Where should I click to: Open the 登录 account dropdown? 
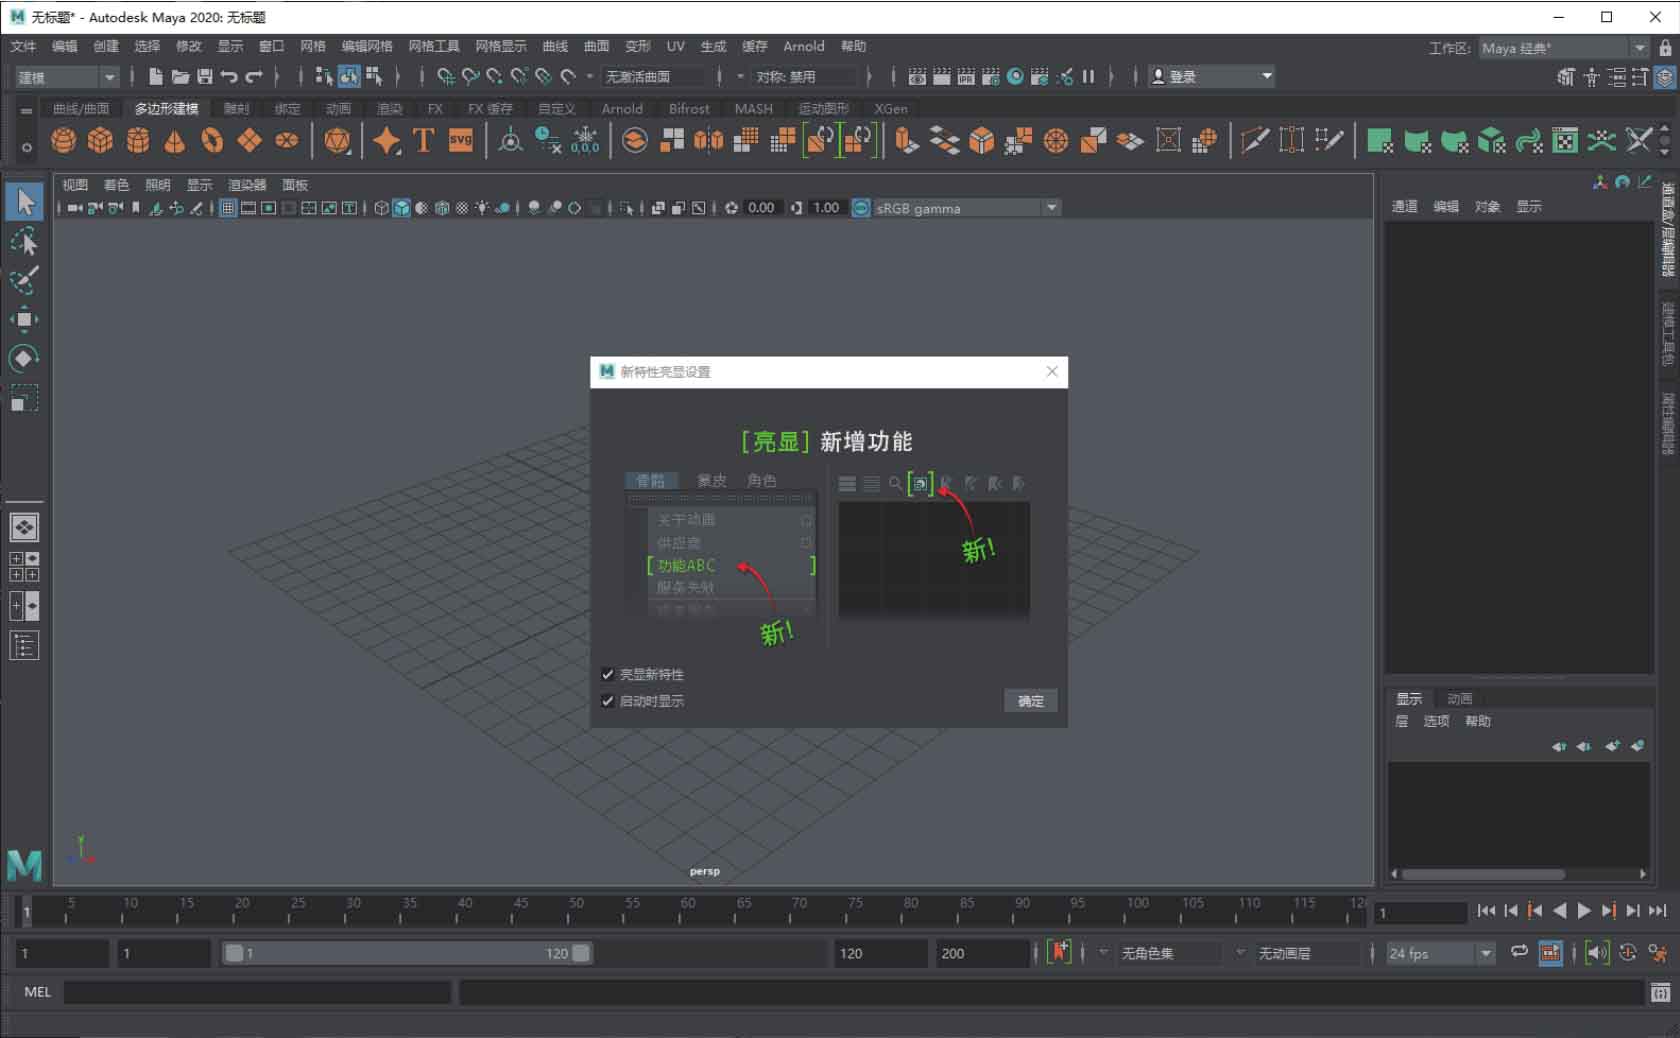pos(1211,76)
